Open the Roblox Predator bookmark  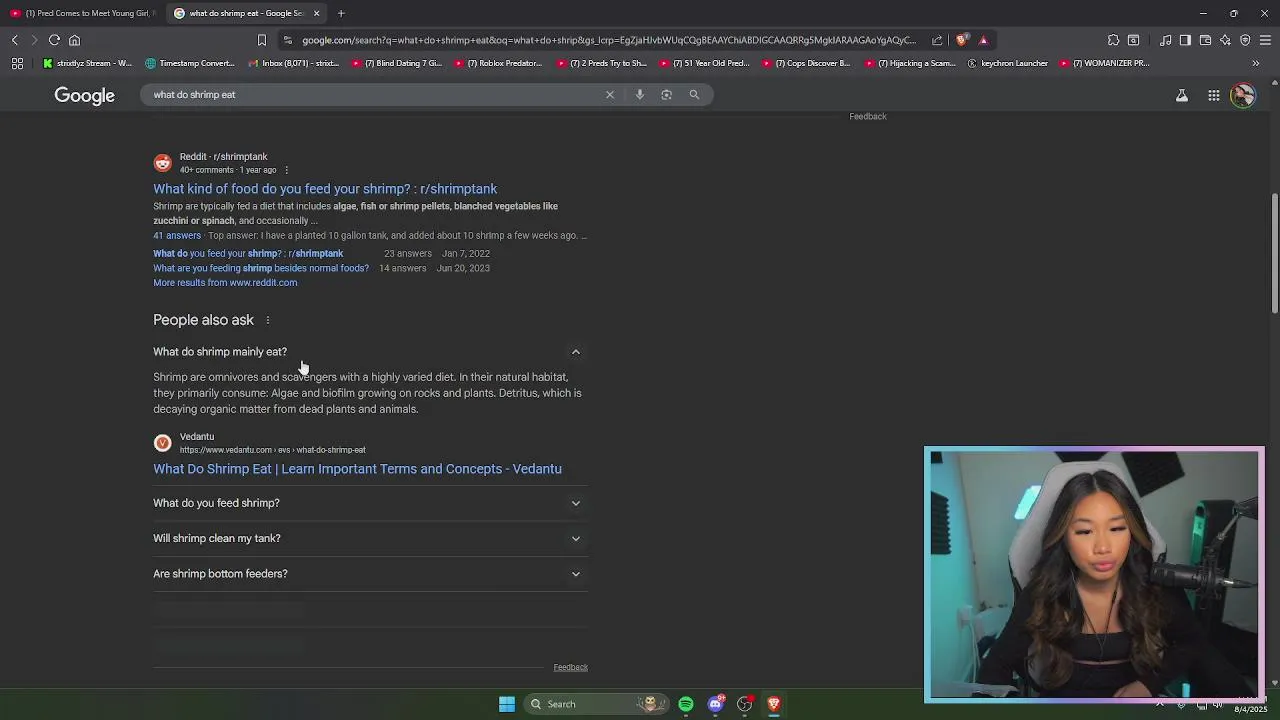coord(498,63)
